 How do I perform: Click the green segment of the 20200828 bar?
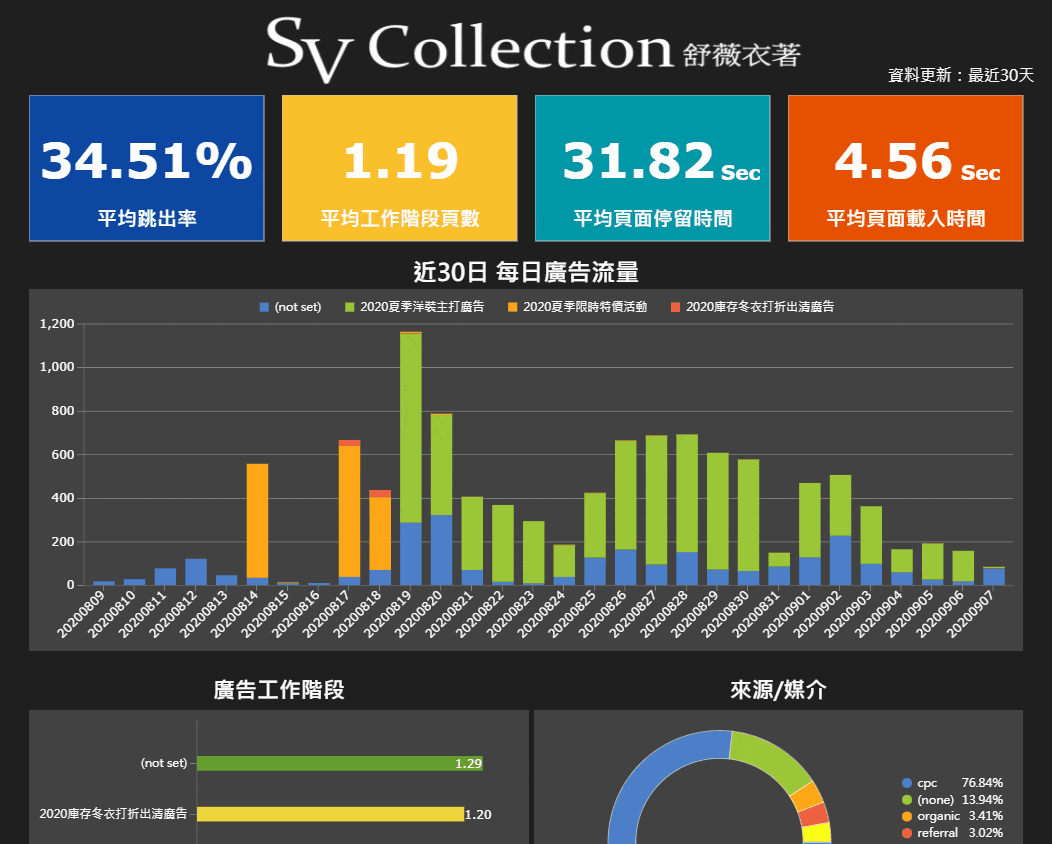click(x=687, y=493)
